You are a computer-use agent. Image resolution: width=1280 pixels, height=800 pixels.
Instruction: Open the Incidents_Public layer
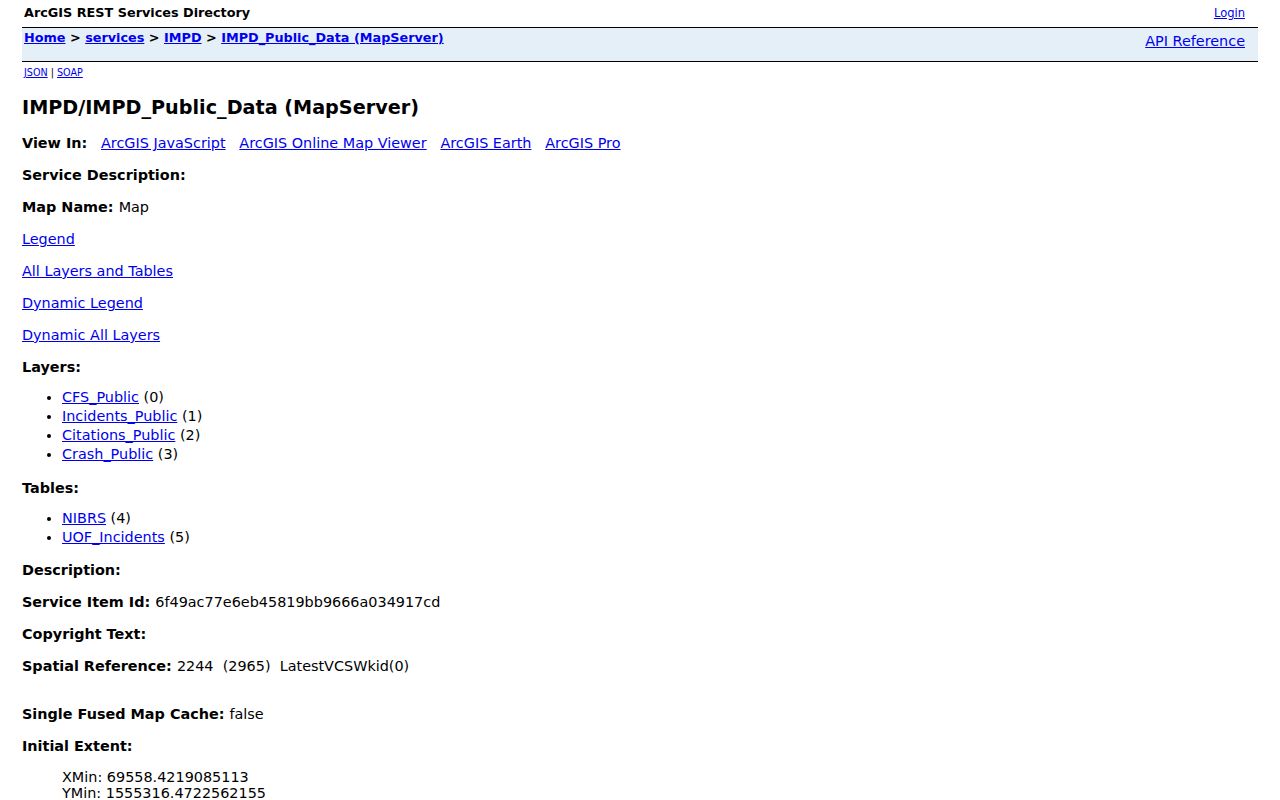(119, 416)
